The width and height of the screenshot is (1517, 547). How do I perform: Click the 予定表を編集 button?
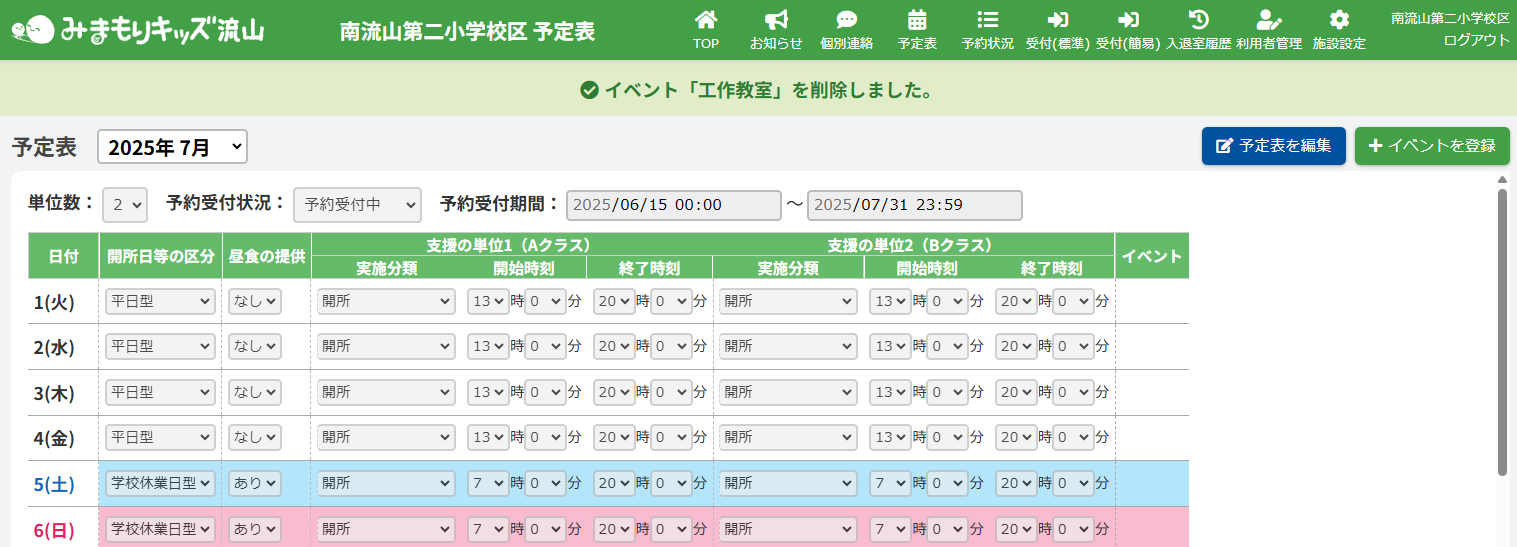tap(1273, 146)
